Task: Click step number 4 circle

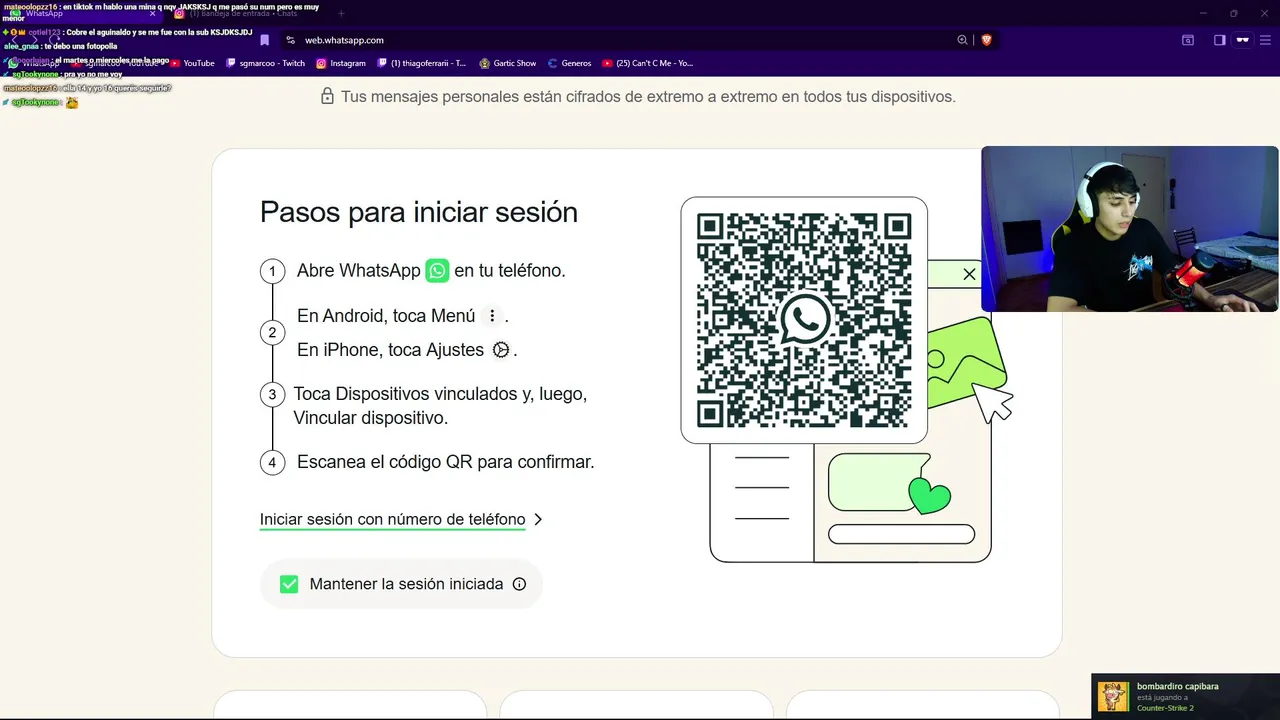Action: point(272,462)
